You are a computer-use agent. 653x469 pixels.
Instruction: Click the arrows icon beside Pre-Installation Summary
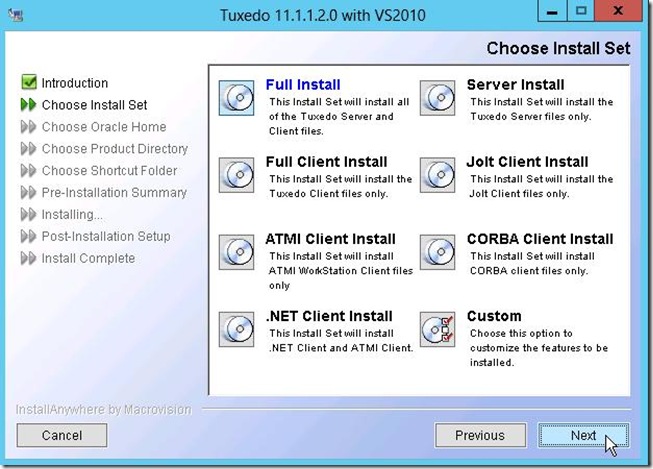(28, 192)
